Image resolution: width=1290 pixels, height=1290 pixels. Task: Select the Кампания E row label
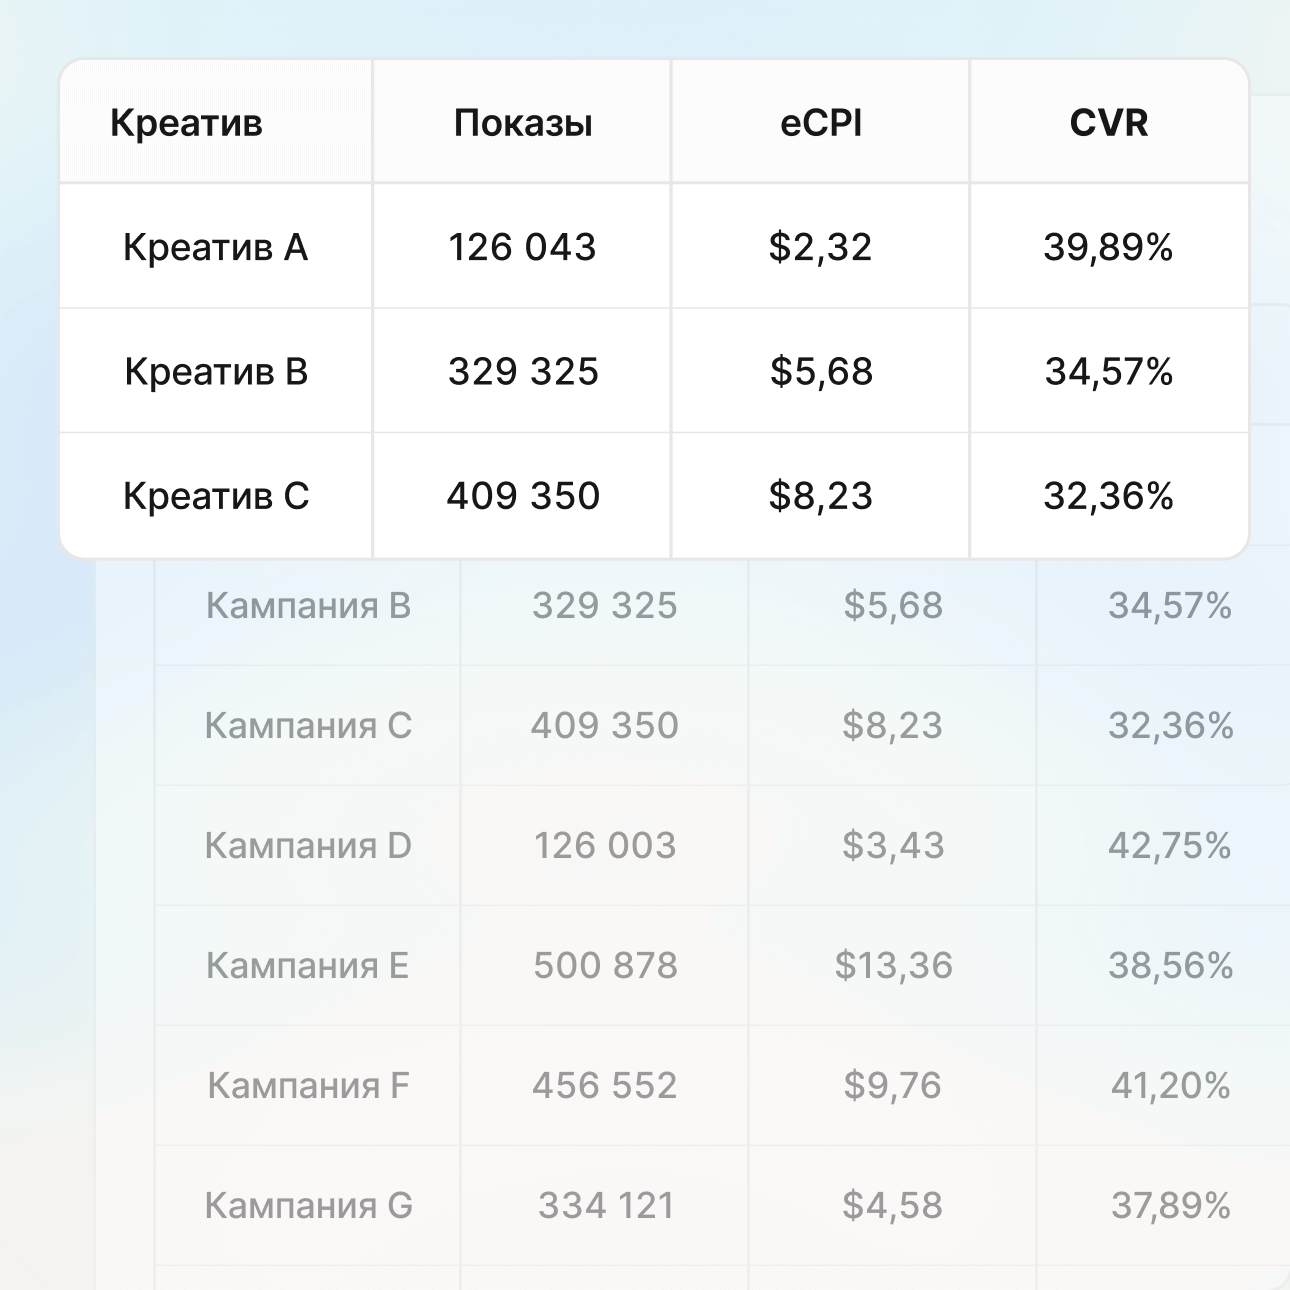(308, 966)
